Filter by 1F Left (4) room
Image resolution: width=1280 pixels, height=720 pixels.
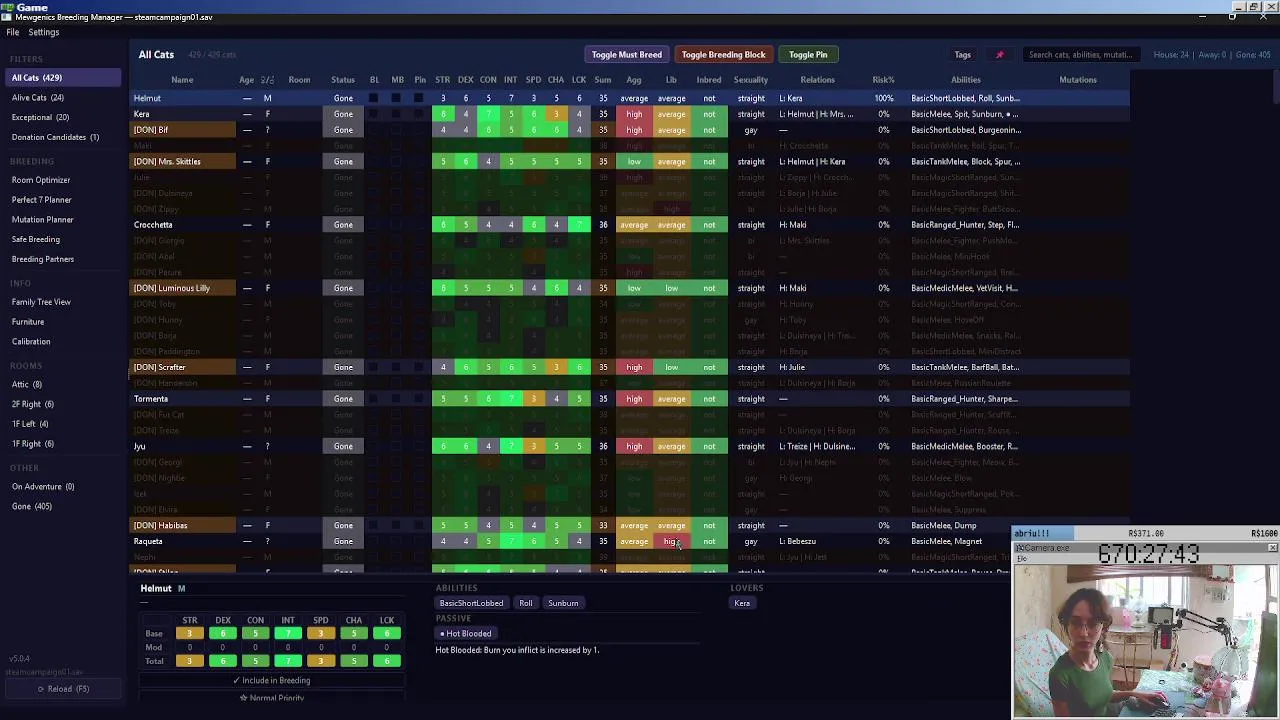point(63,424)
